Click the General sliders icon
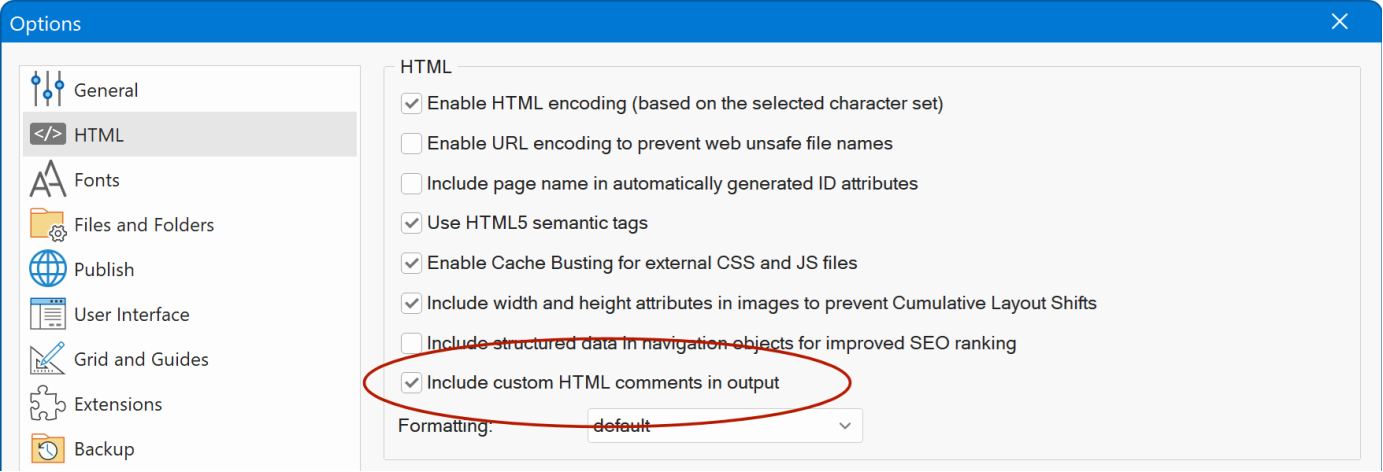The height and width of the screenshot is (472, 1383). point(47,90)
